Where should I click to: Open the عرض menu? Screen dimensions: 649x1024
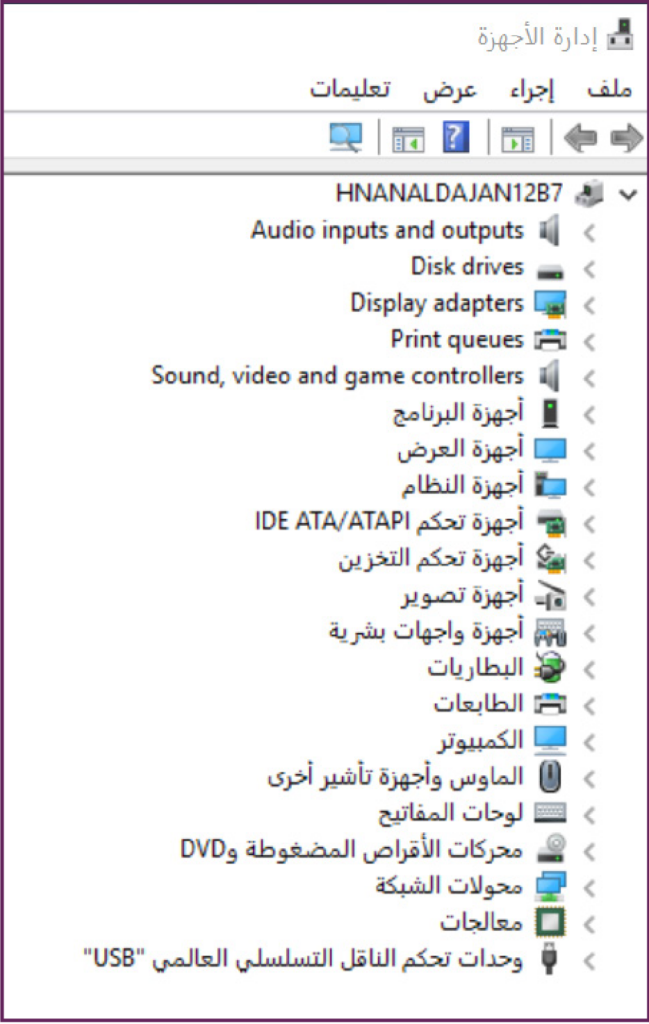point(449,89)
